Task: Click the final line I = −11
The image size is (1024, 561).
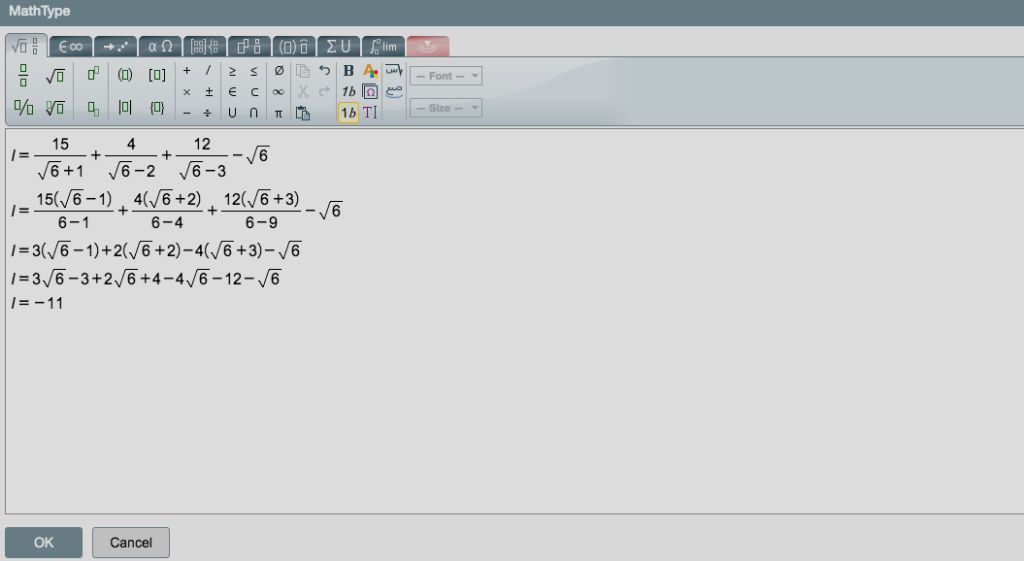Action: tap(37, 303)
